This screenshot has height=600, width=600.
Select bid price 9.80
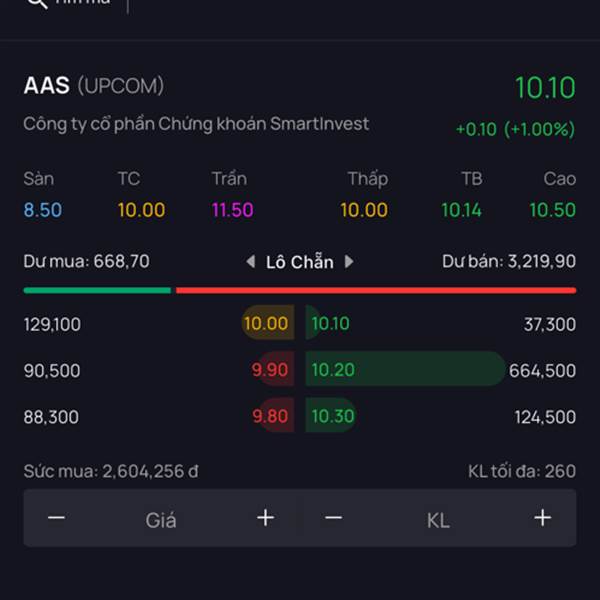click(x=270, y=416)
